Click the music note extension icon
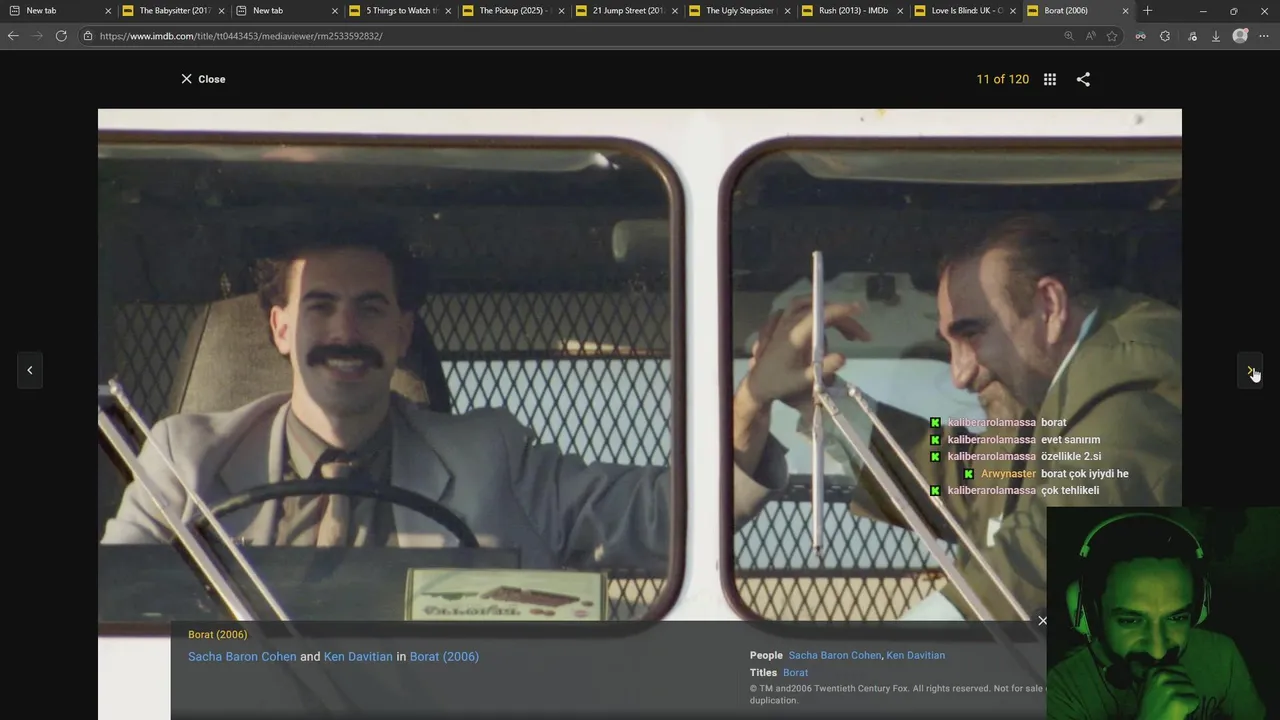 point(1192,36)
